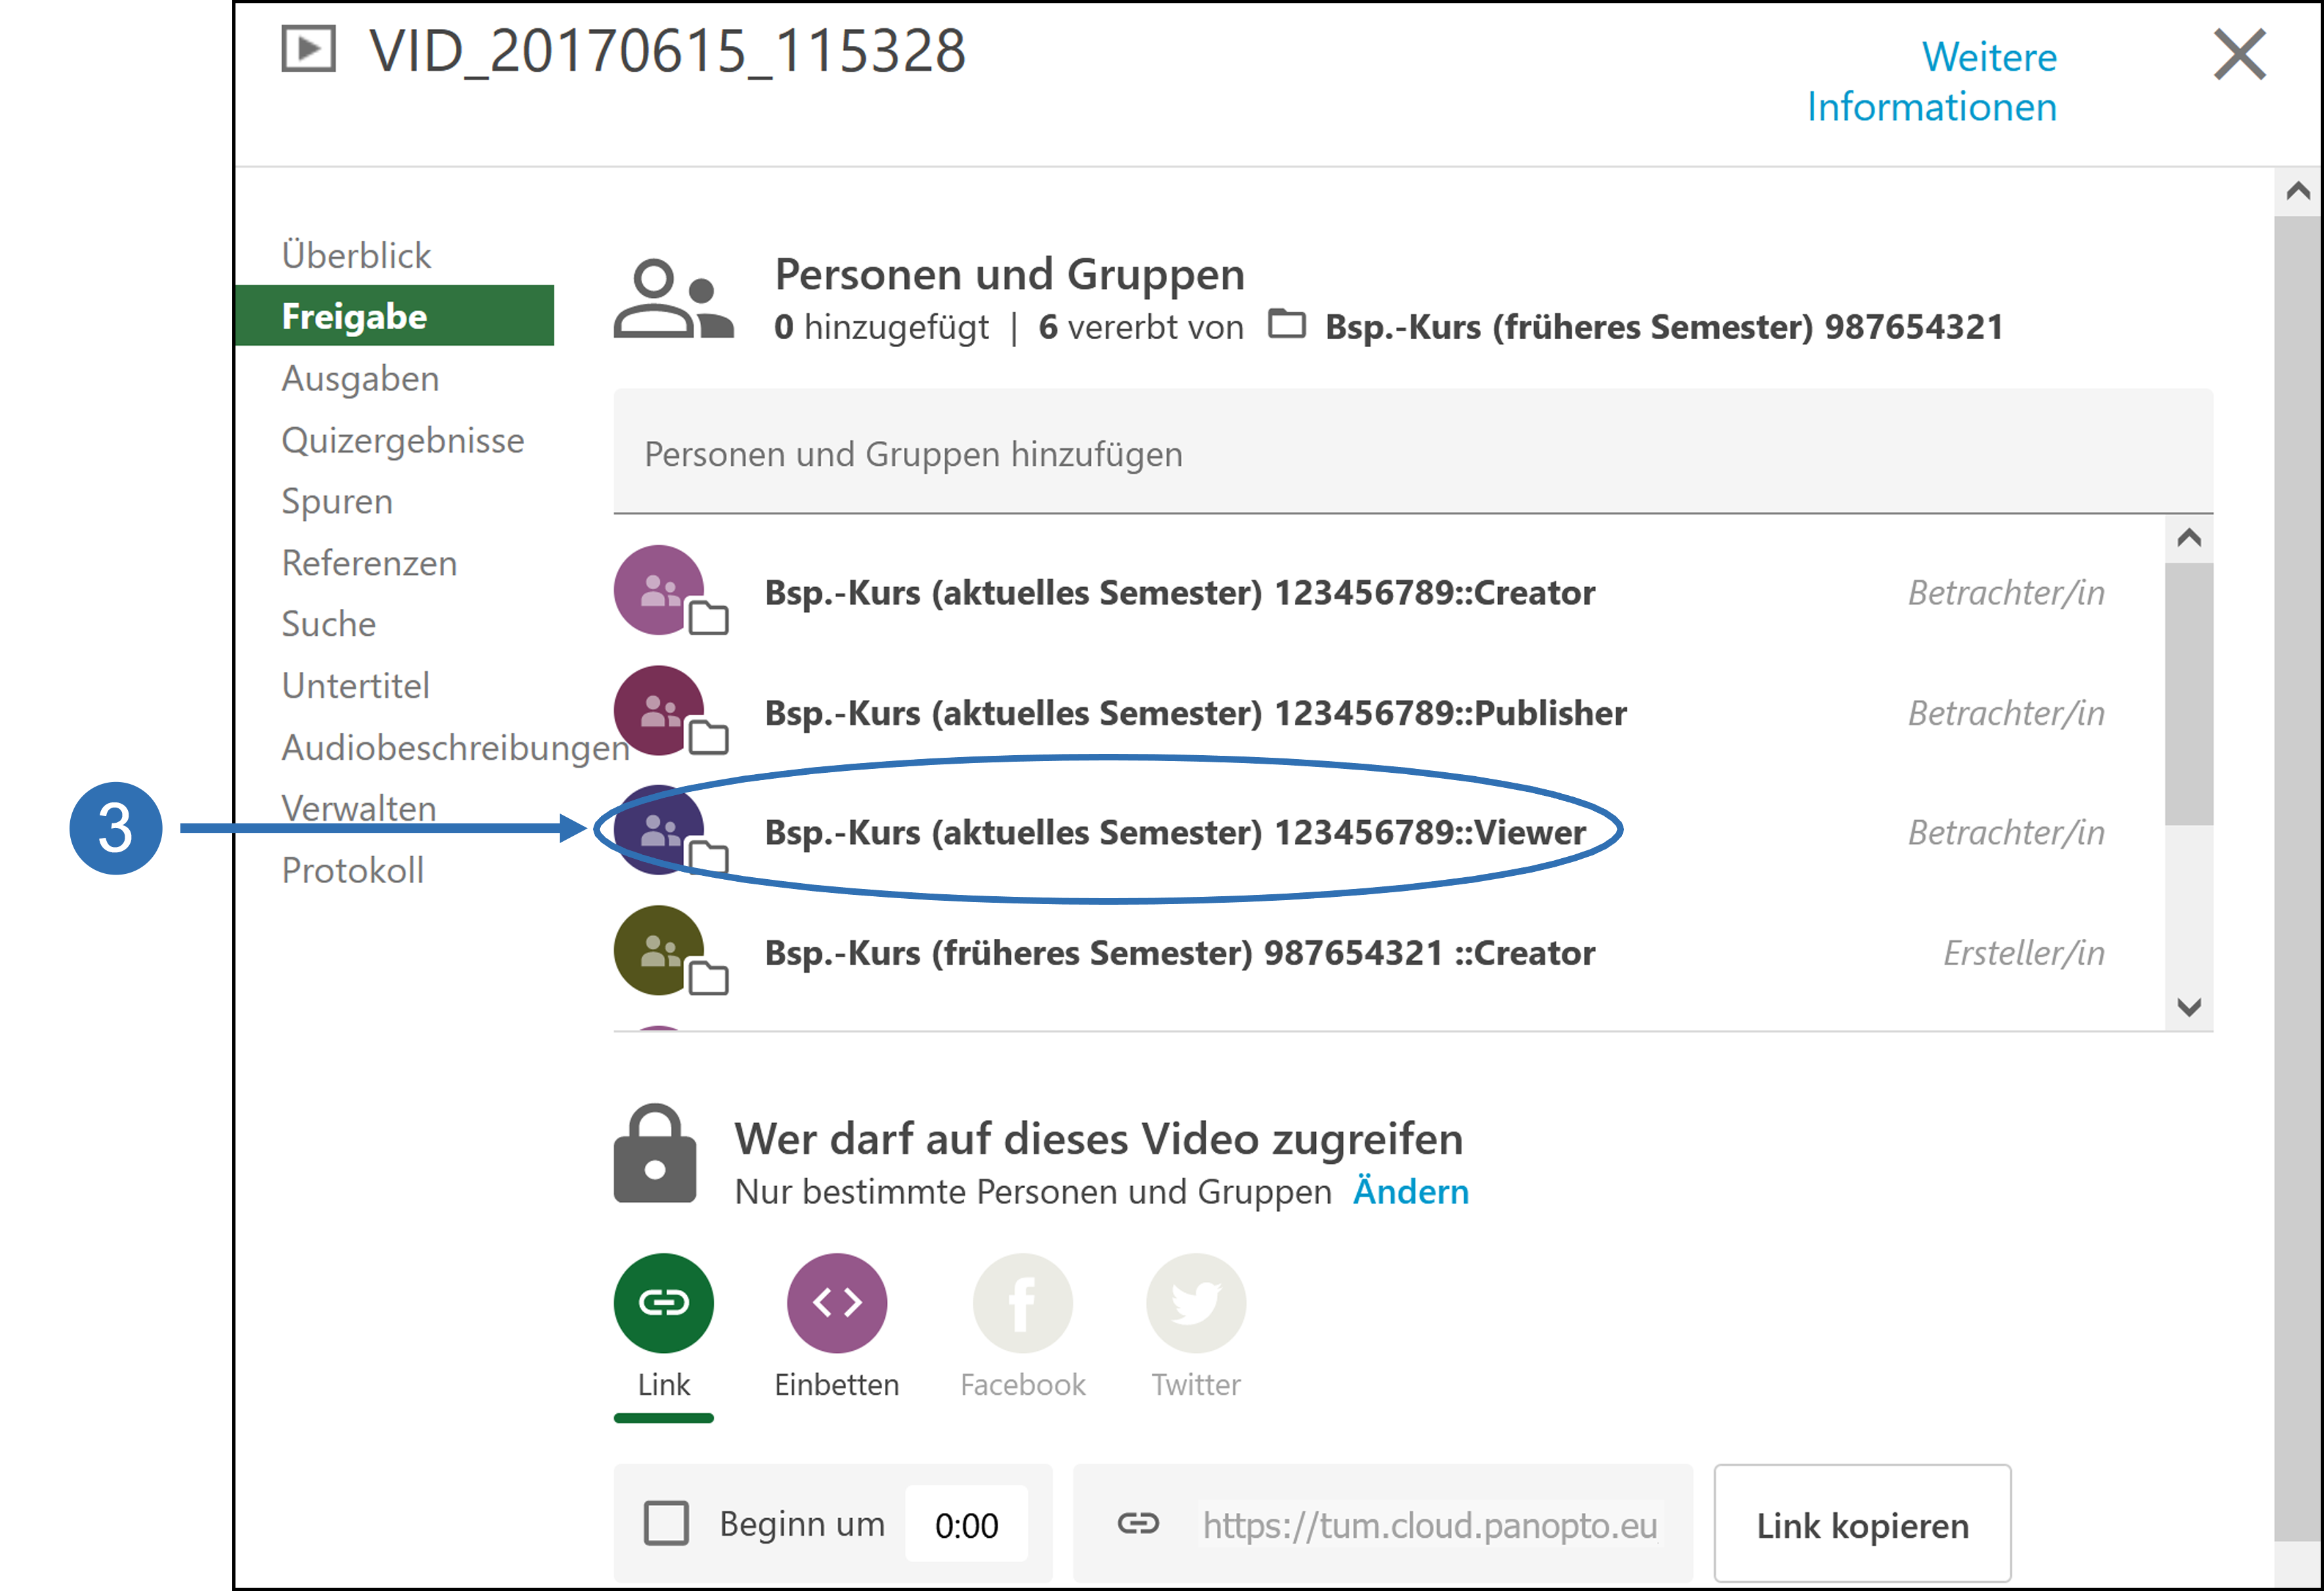
Task: Open role Betrachter/in for the ::Viewer group
Action: point(2005,833)
